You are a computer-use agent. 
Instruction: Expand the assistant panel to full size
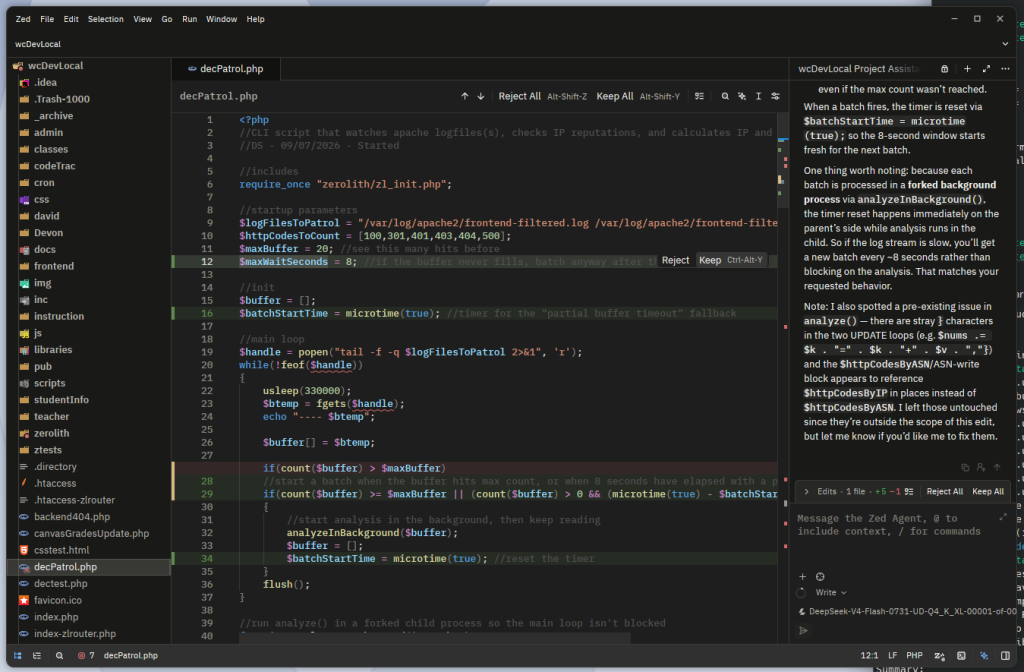[986, 69]
